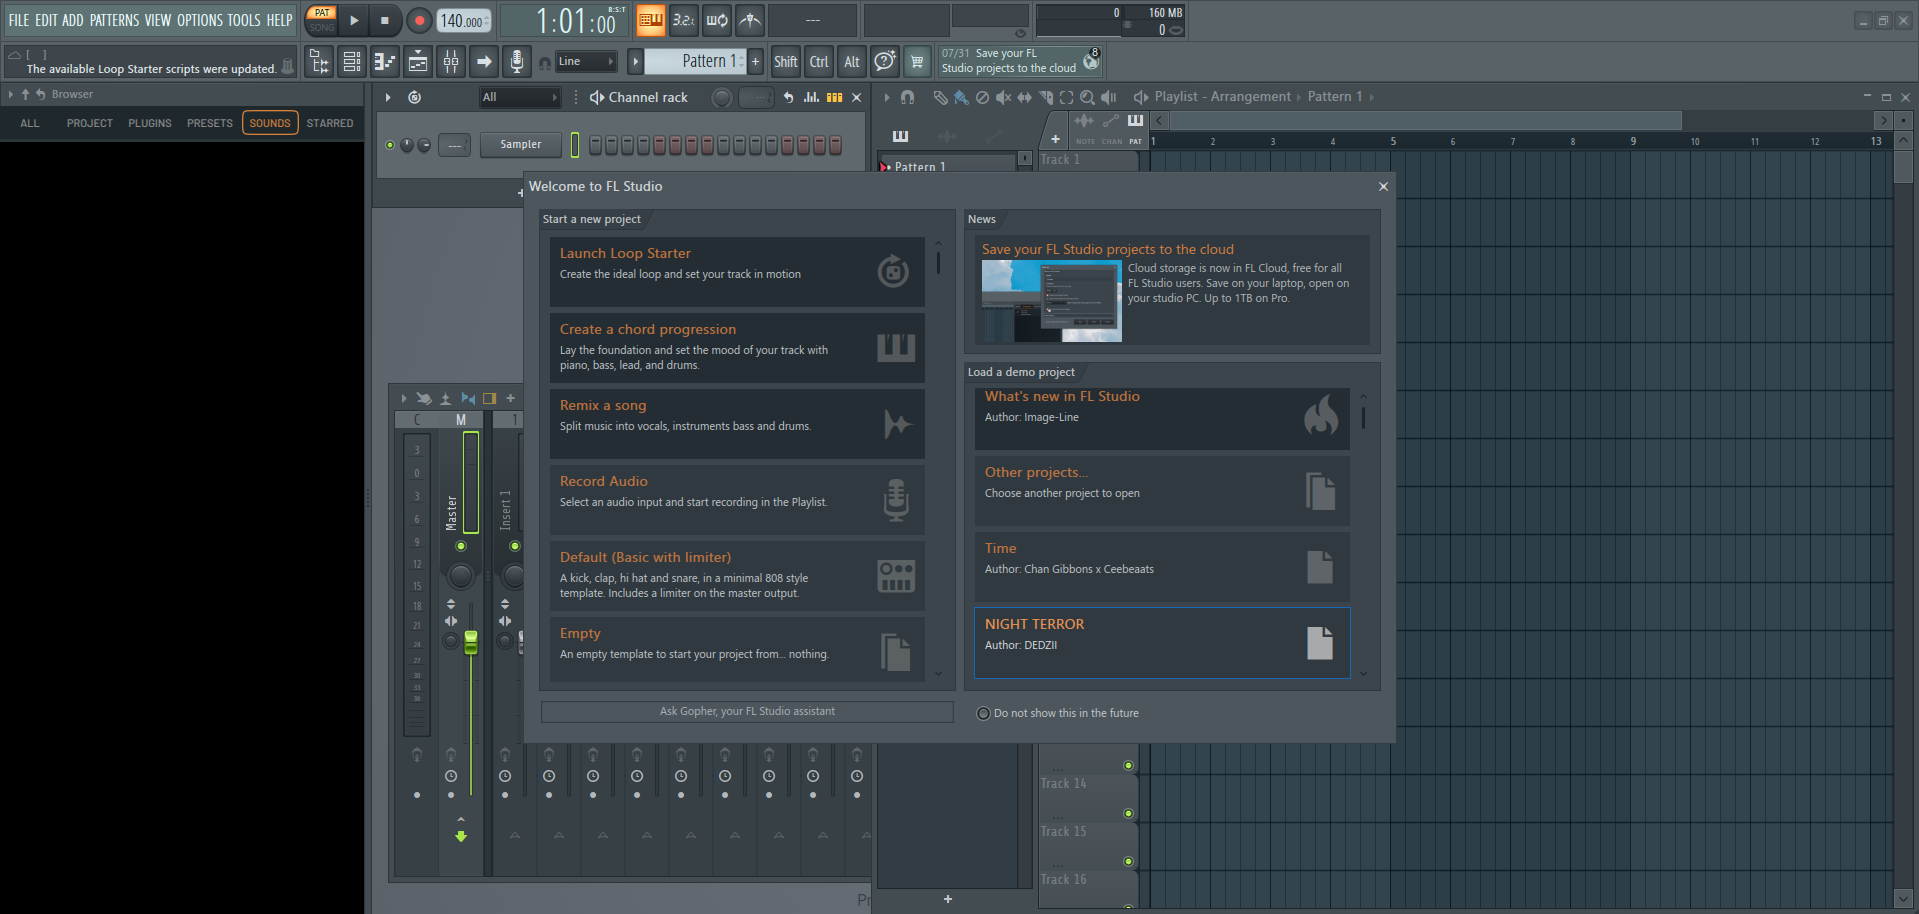
Task: Load the NIGHT TERROR demo project
Action: point(1162,643)
